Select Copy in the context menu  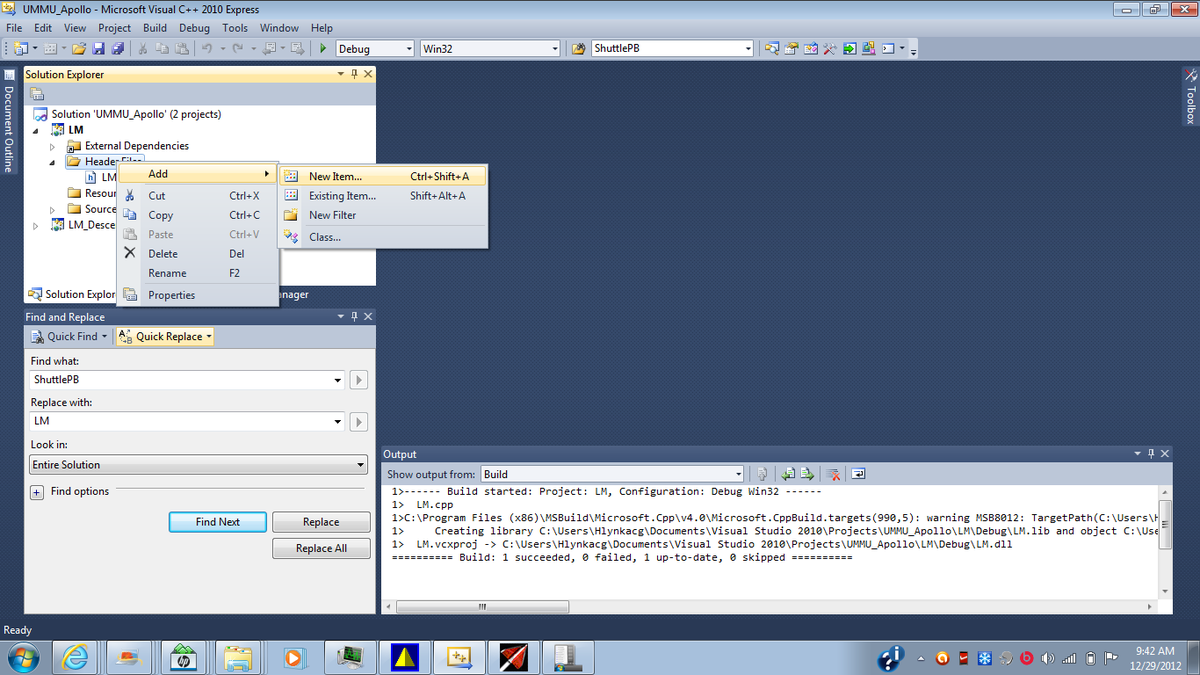(197, 215)
